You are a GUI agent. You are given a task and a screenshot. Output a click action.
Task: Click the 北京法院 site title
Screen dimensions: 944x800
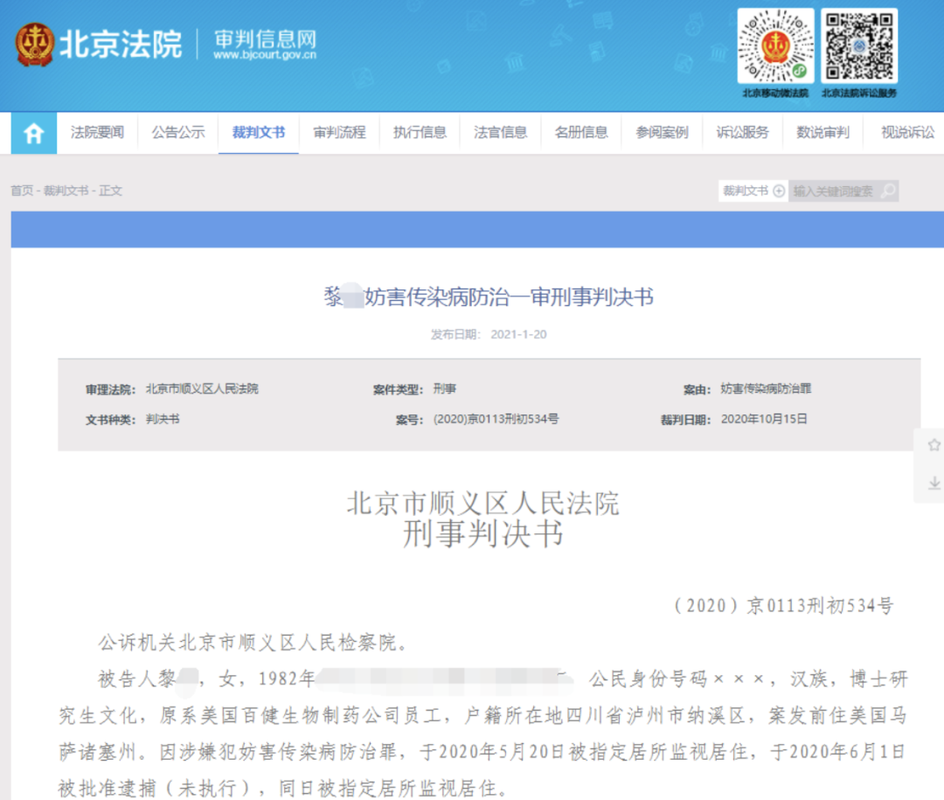click(120, 45)
